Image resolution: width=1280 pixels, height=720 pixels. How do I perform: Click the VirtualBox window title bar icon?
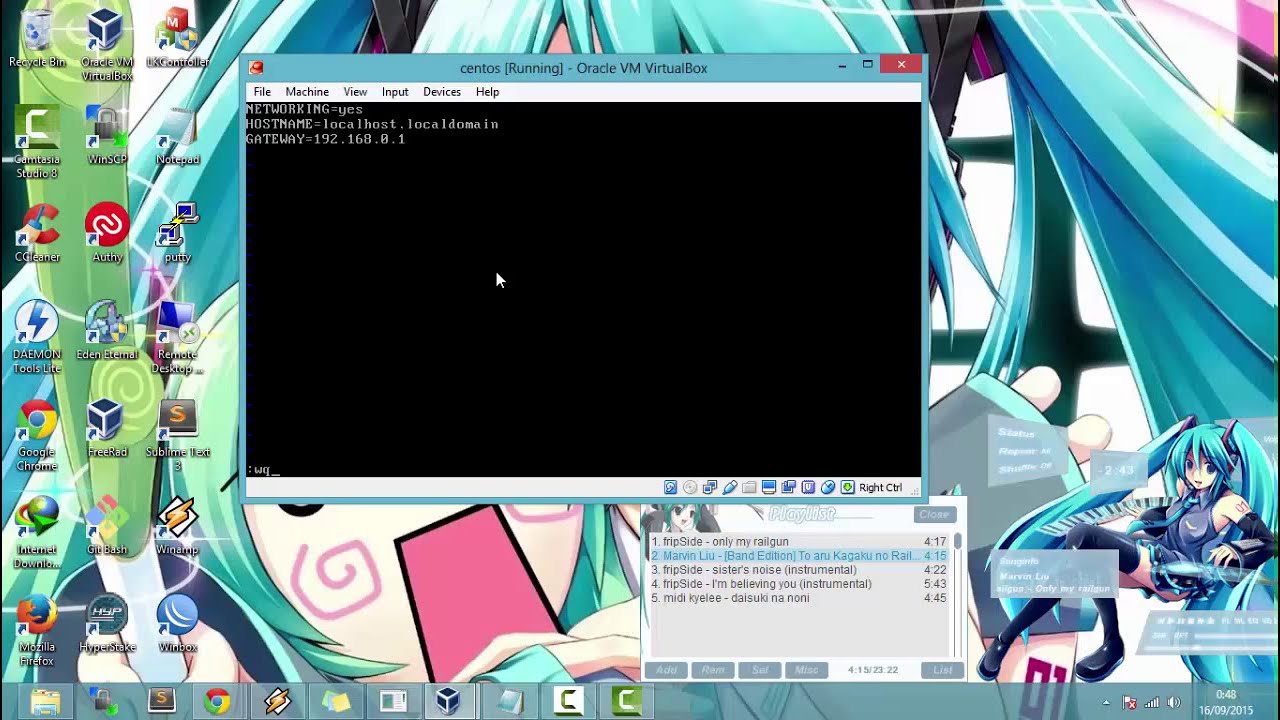click(x=256, y=68)
